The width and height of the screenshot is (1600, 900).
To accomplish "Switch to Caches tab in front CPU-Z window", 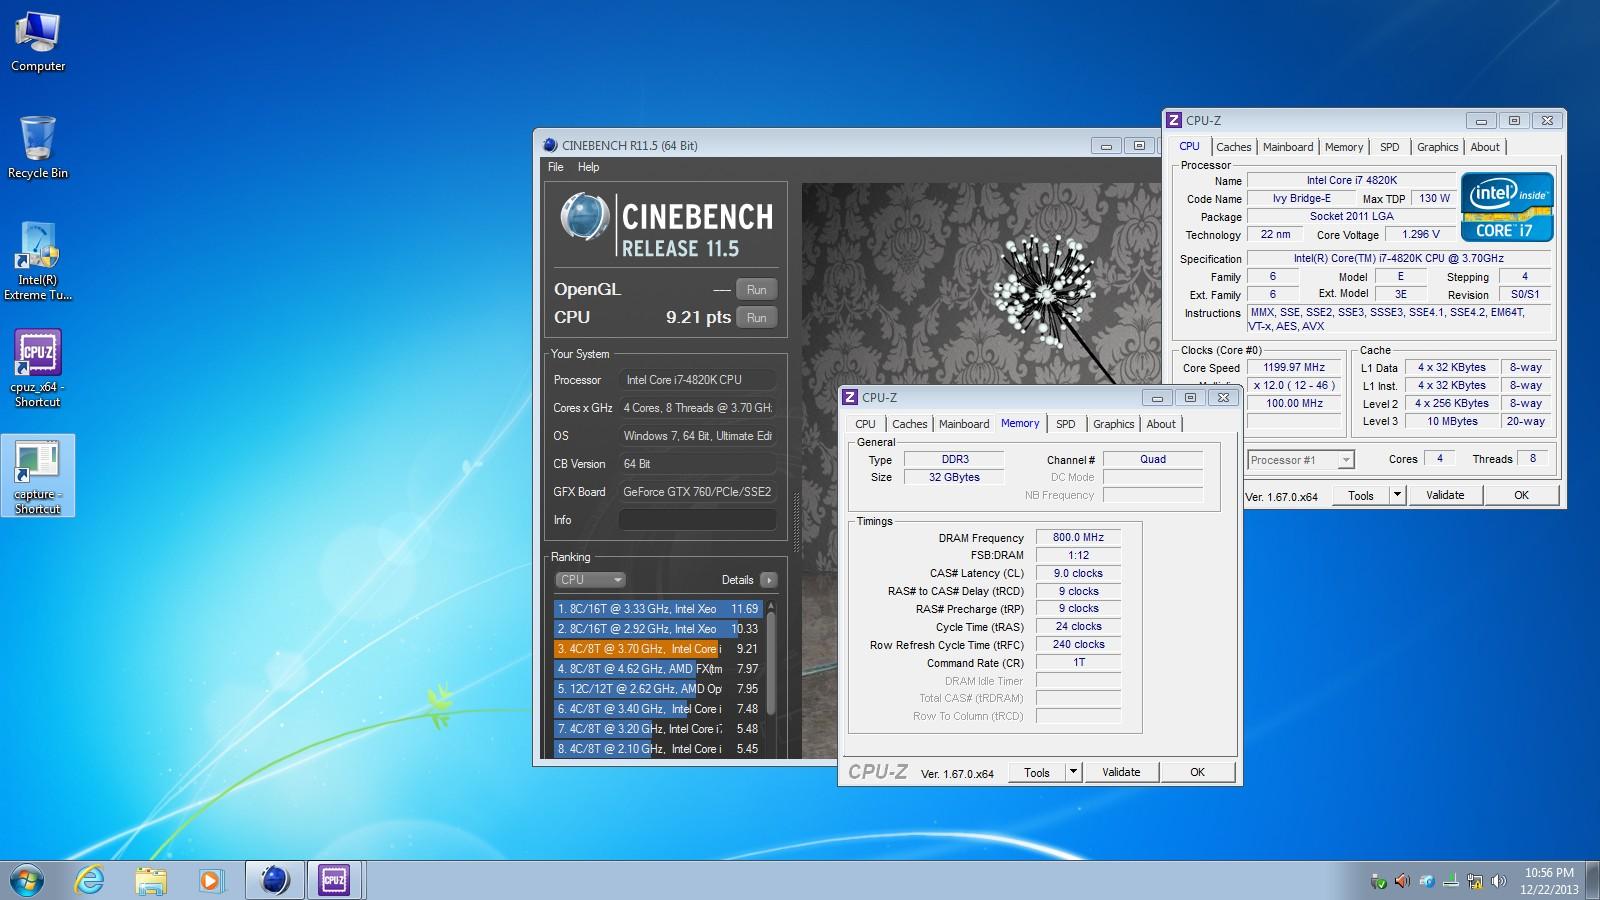I will pyautogui.click(x=909, y=424).
